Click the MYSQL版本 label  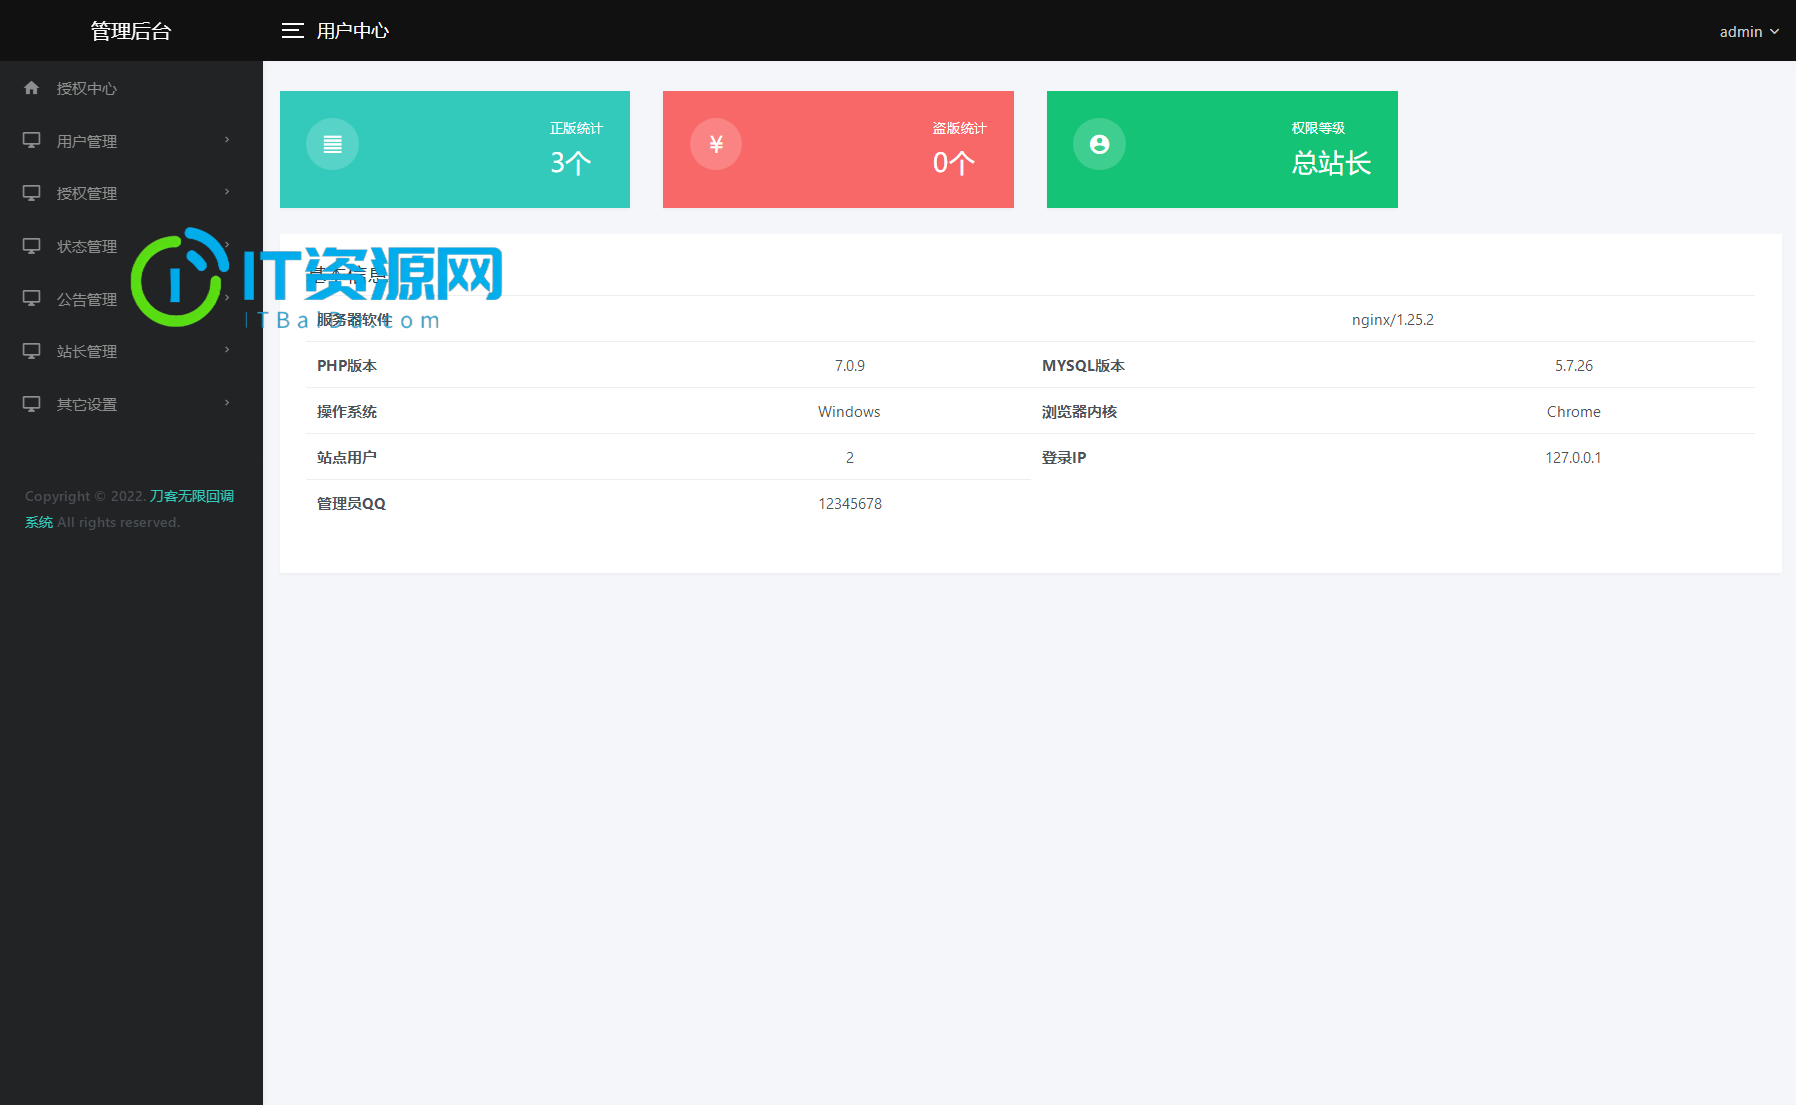[1083, 366]
